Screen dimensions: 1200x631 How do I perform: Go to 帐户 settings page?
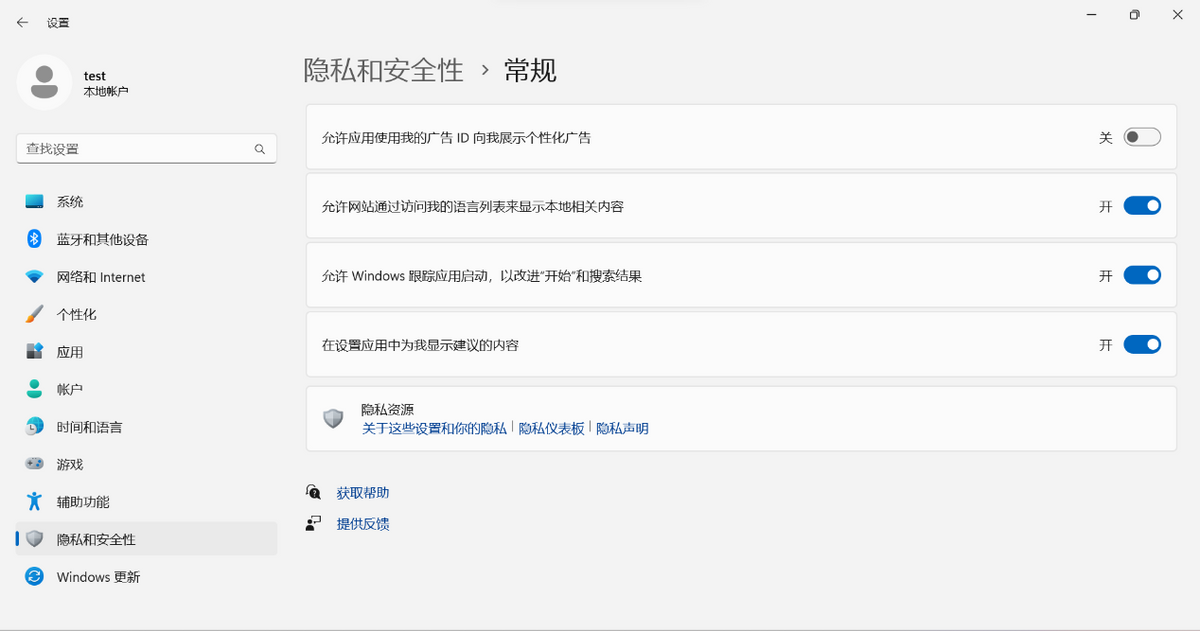147,389
